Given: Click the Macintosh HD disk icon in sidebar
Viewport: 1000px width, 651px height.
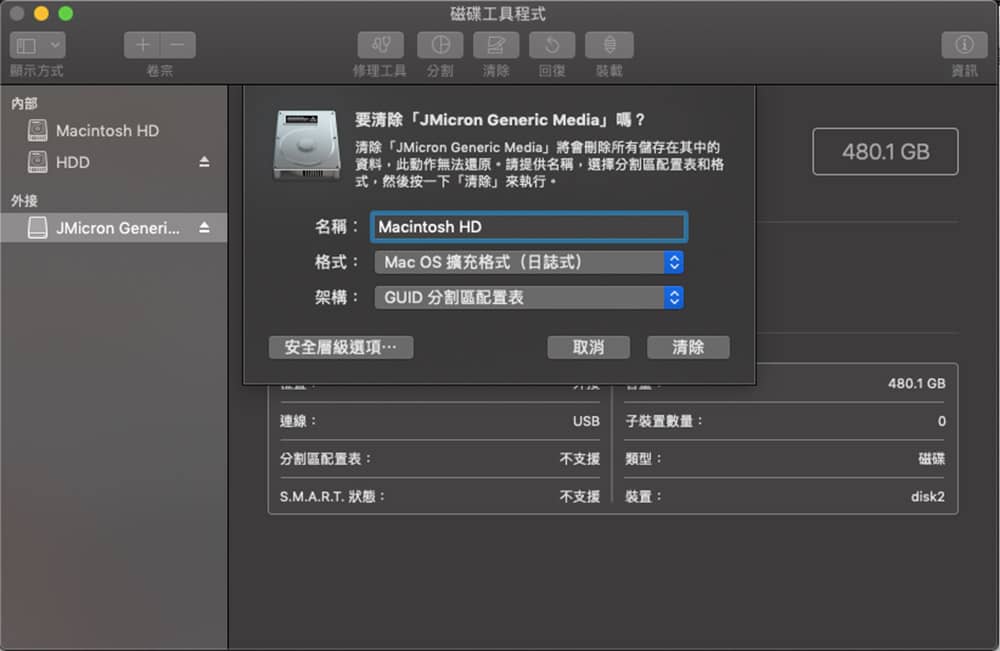Looking at the screenshot, I should (x=38, y=131).
